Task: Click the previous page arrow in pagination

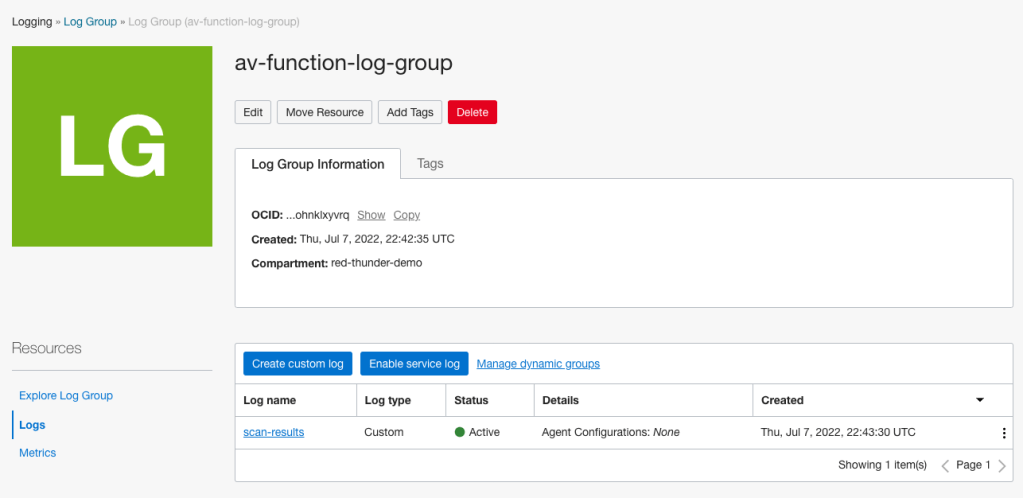Action: [x=945, y=465]
